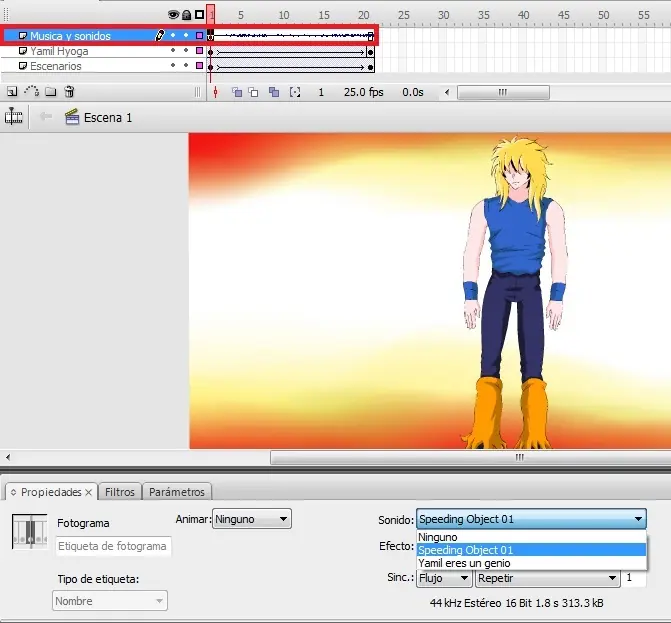
Task: Toggle show/hide all layers eye icon
Action: 173,15
